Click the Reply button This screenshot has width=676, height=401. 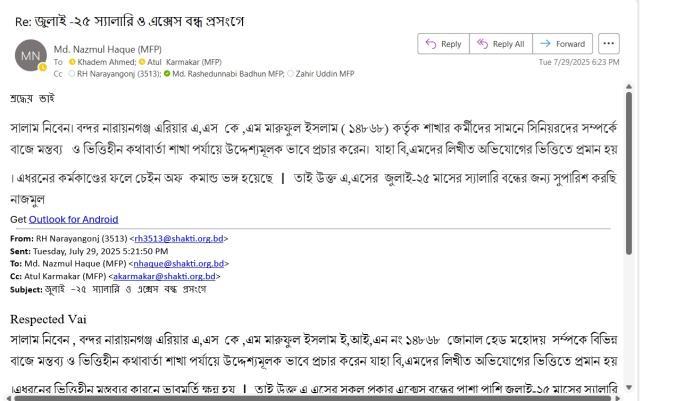pyautogui.click(x=443, y=44)
